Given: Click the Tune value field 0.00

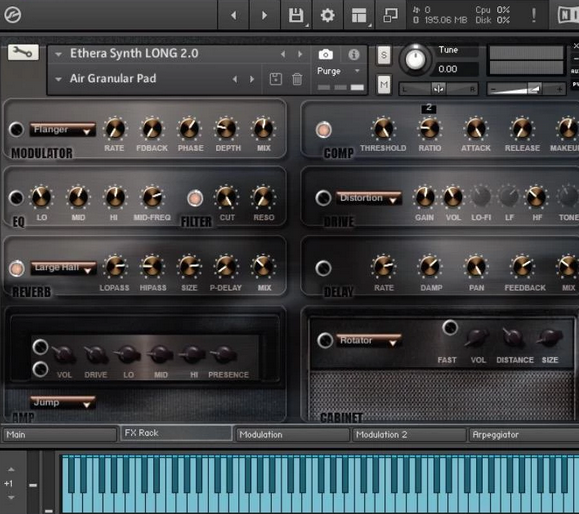Looking at the screenshot, I should pos(457,69).
